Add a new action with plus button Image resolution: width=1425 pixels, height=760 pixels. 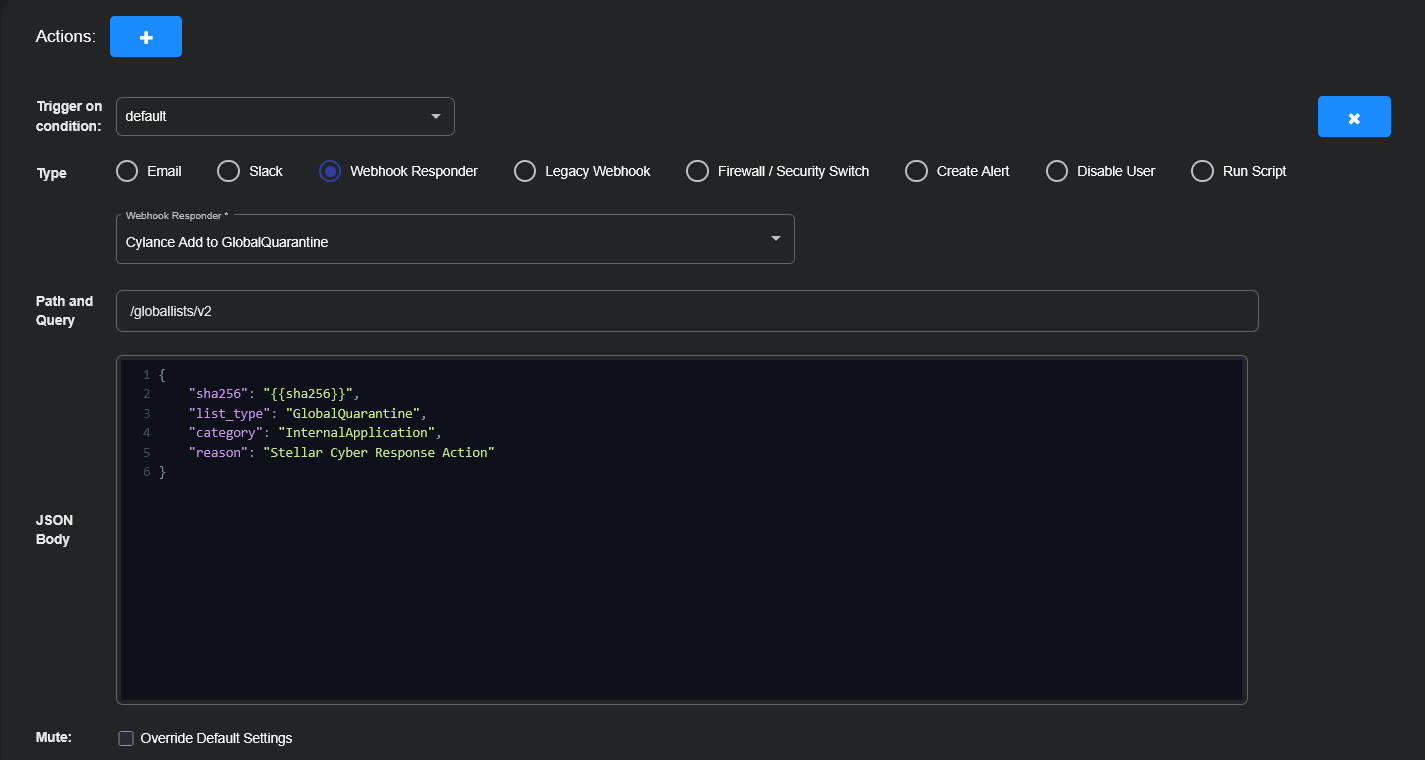coord(145,37)
